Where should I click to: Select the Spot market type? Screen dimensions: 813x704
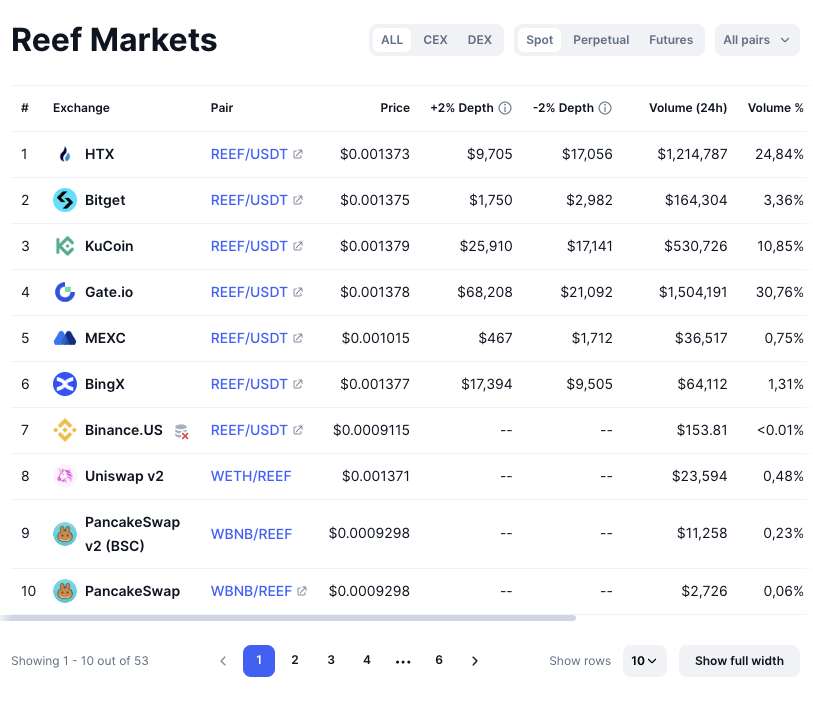pos(539,40)
